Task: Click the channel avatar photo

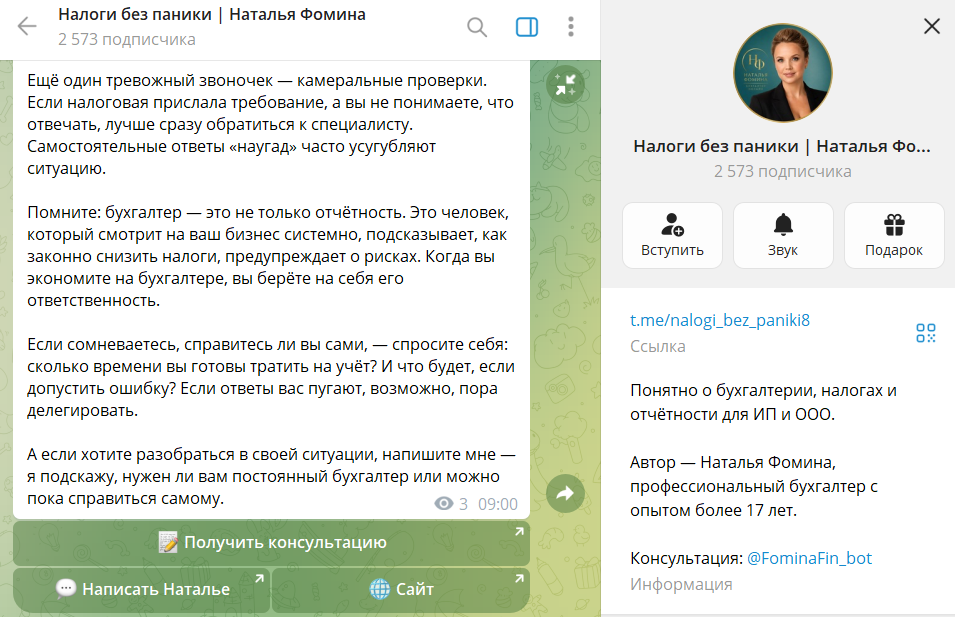Action: 783,73
